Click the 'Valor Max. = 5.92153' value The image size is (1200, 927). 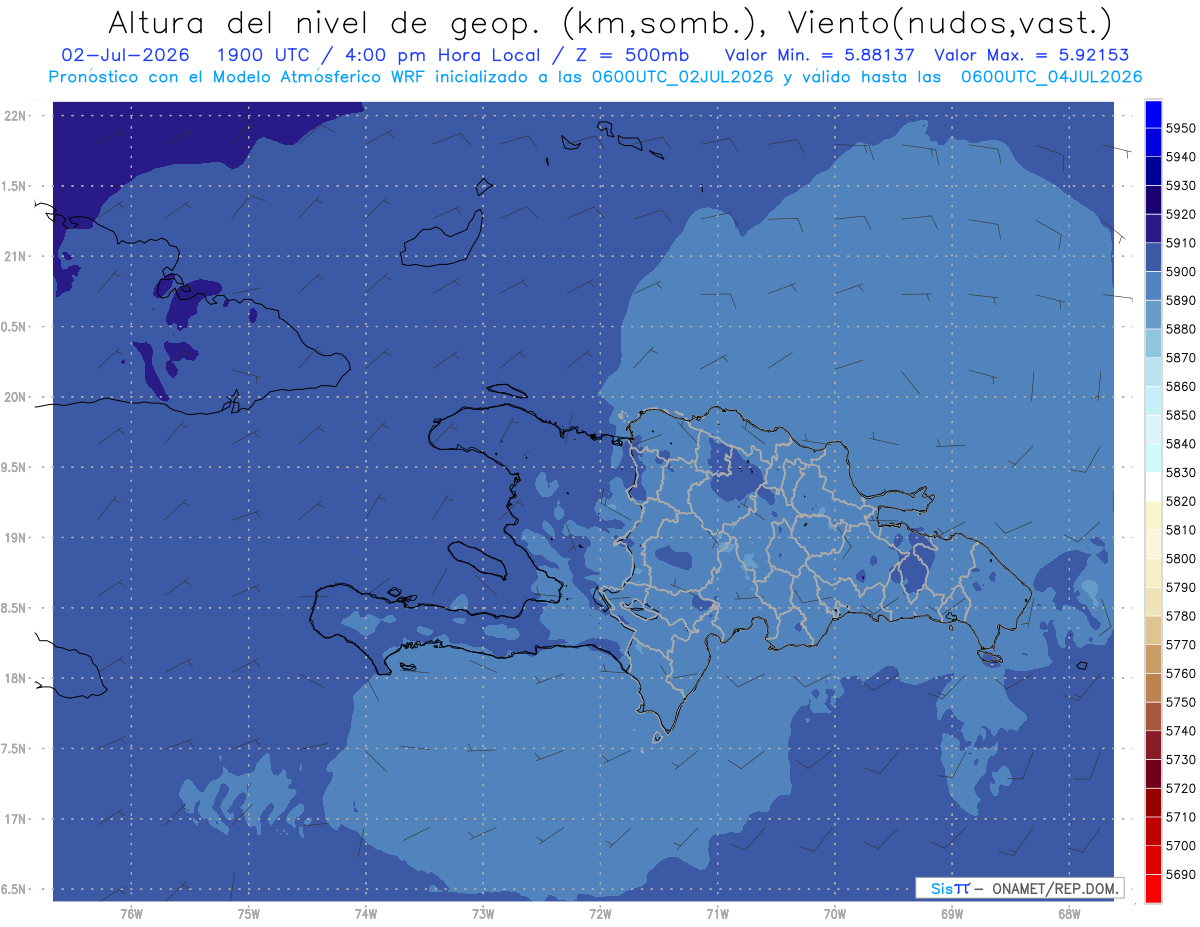(1032, 55)
